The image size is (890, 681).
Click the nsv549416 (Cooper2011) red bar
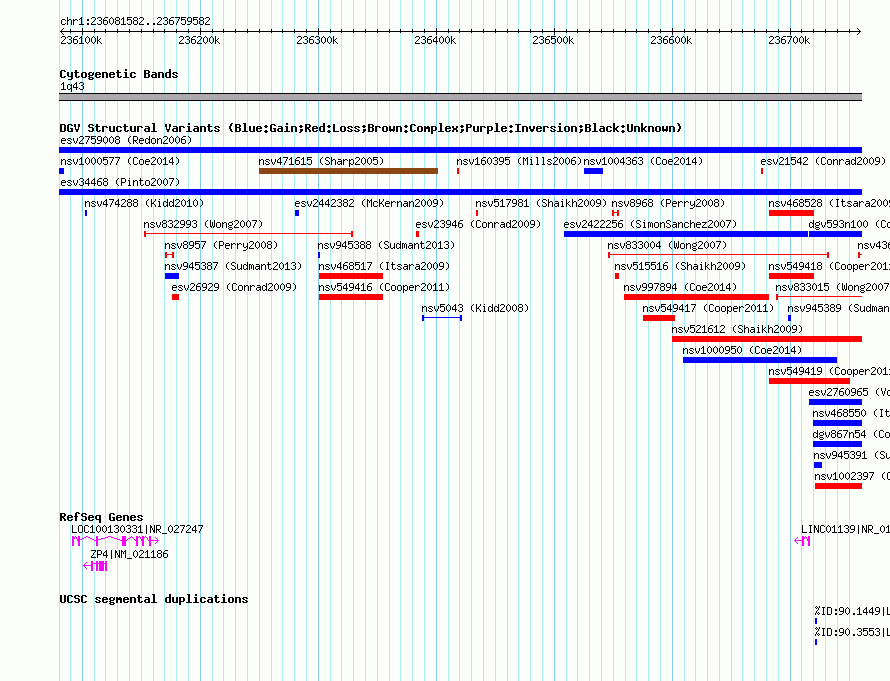[351, 297]
